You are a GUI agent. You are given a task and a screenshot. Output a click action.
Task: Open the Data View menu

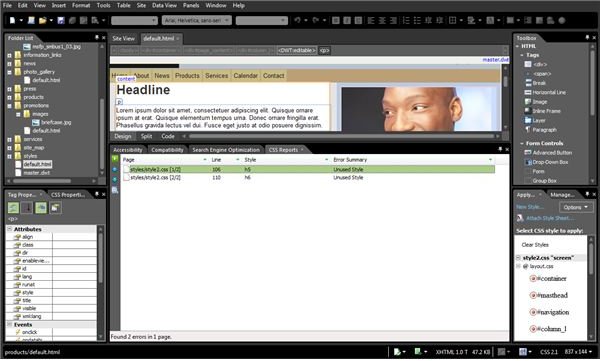[x=164, y=5]
